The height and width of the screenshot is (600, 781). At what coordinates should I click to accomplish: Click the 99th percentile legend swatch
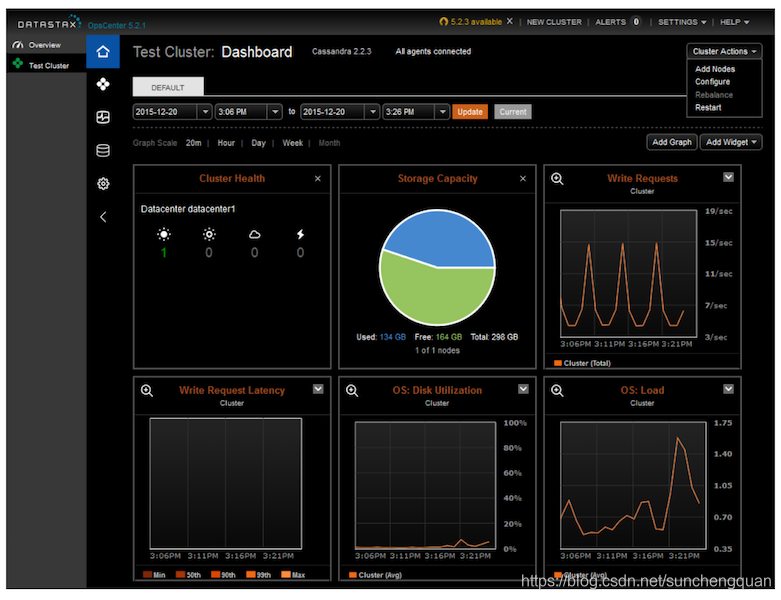pyautogui.click(x=251, y=575)
